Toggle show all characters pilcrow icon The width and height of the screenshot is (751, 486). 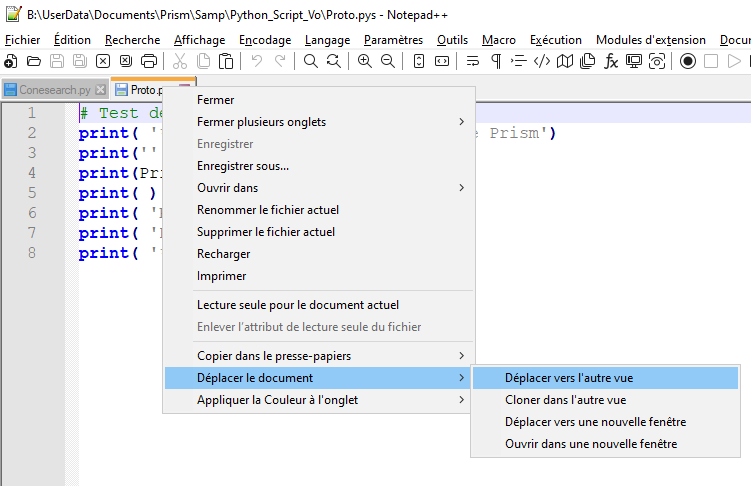[496, 61]
